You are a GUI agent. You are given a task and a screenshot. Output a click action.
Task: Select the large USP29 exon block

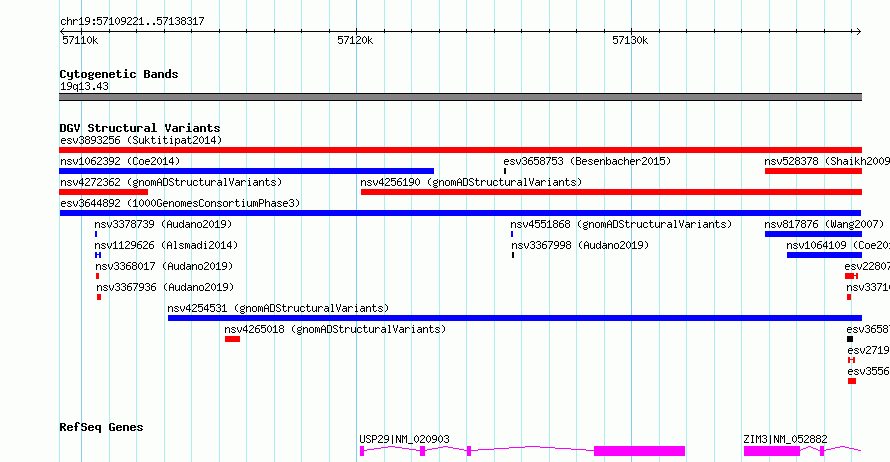[640, 451]
